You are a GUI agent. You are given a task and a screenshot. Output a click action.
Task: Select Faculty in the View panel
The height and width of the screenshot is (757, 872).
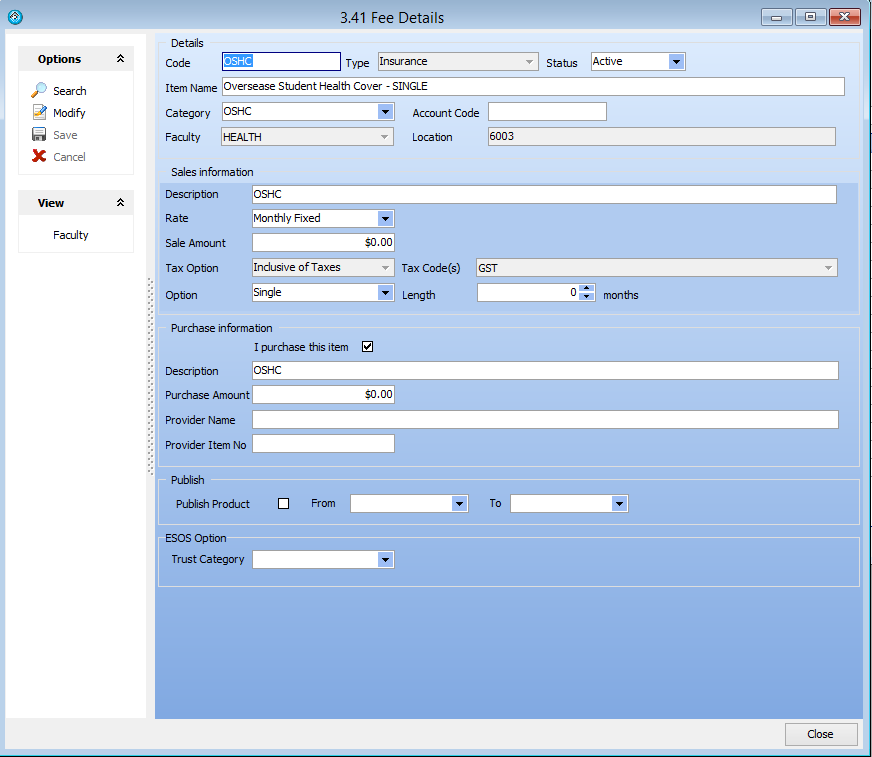point(71,235)
